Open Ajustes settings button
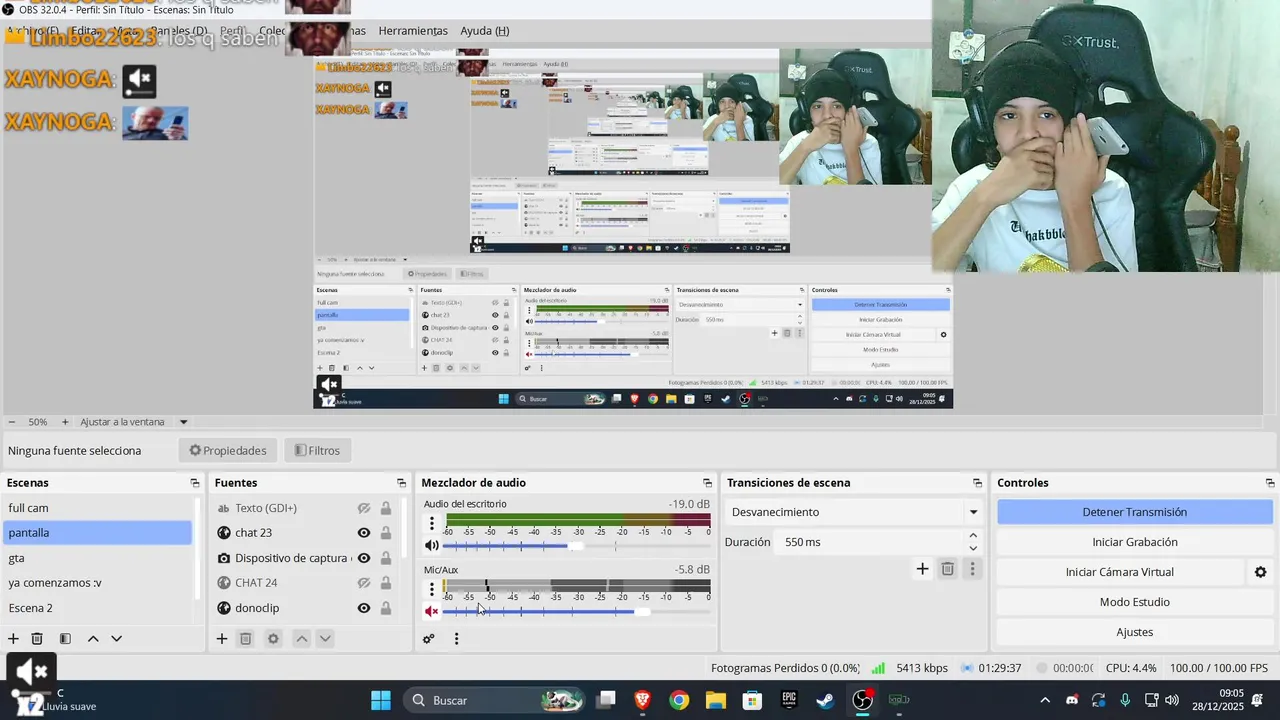The width and height of the screenshot is (1280, 720). click(1135, 632)
